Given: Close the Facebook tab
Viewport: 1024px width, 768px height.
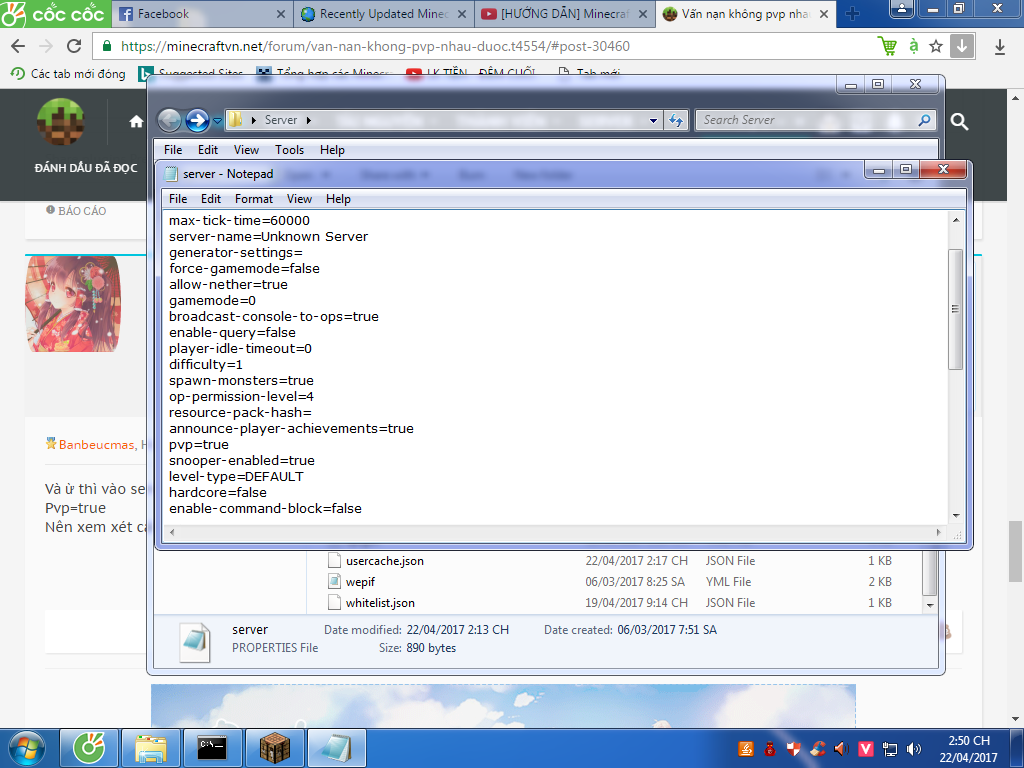Looking at the screenshot, I should tap(281, 14).
